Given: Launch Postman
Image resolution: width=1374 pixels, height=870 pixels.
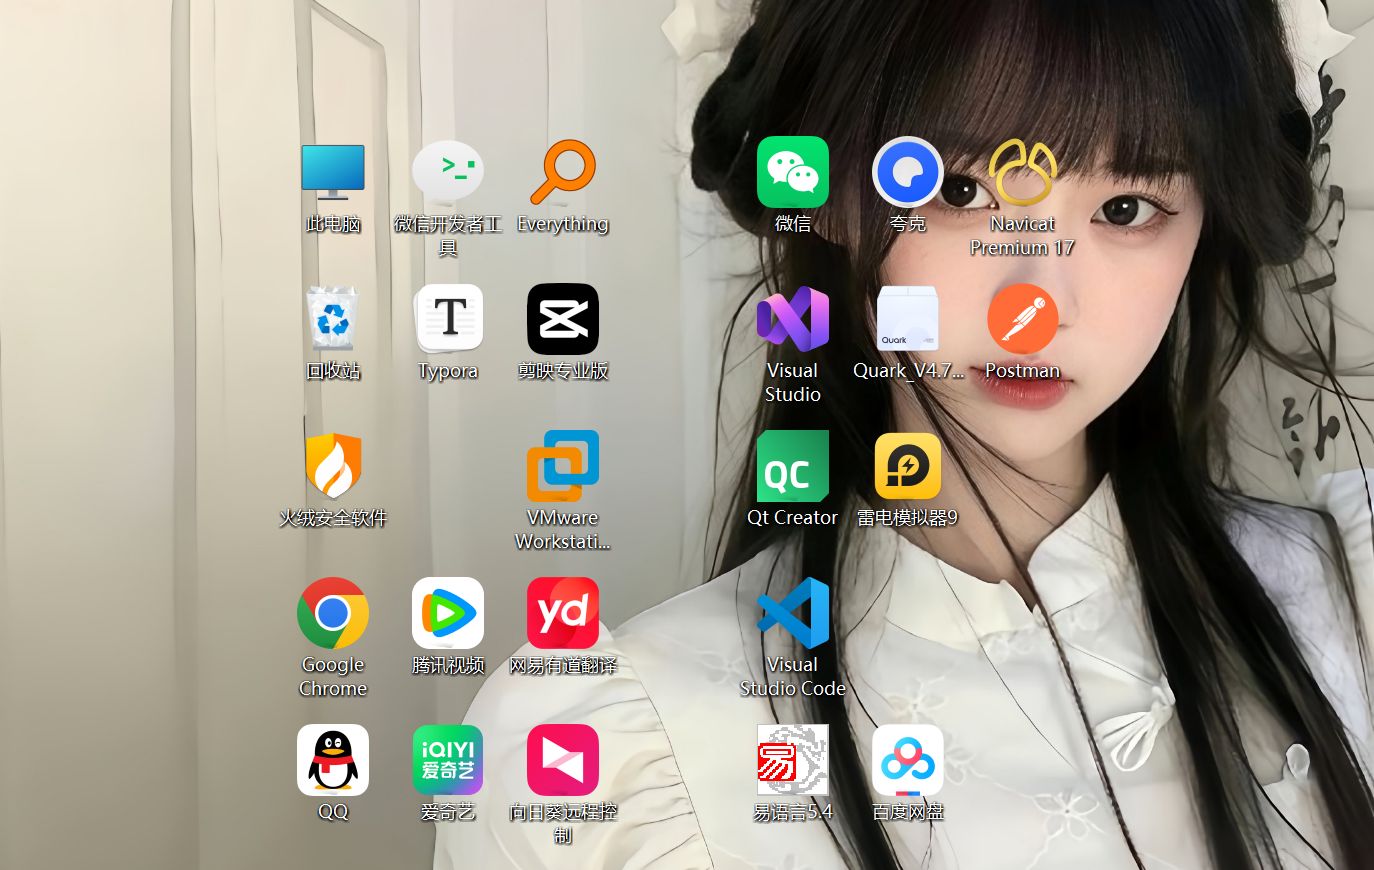Looking at the screenshot, I should click(x=1023, y=318).
